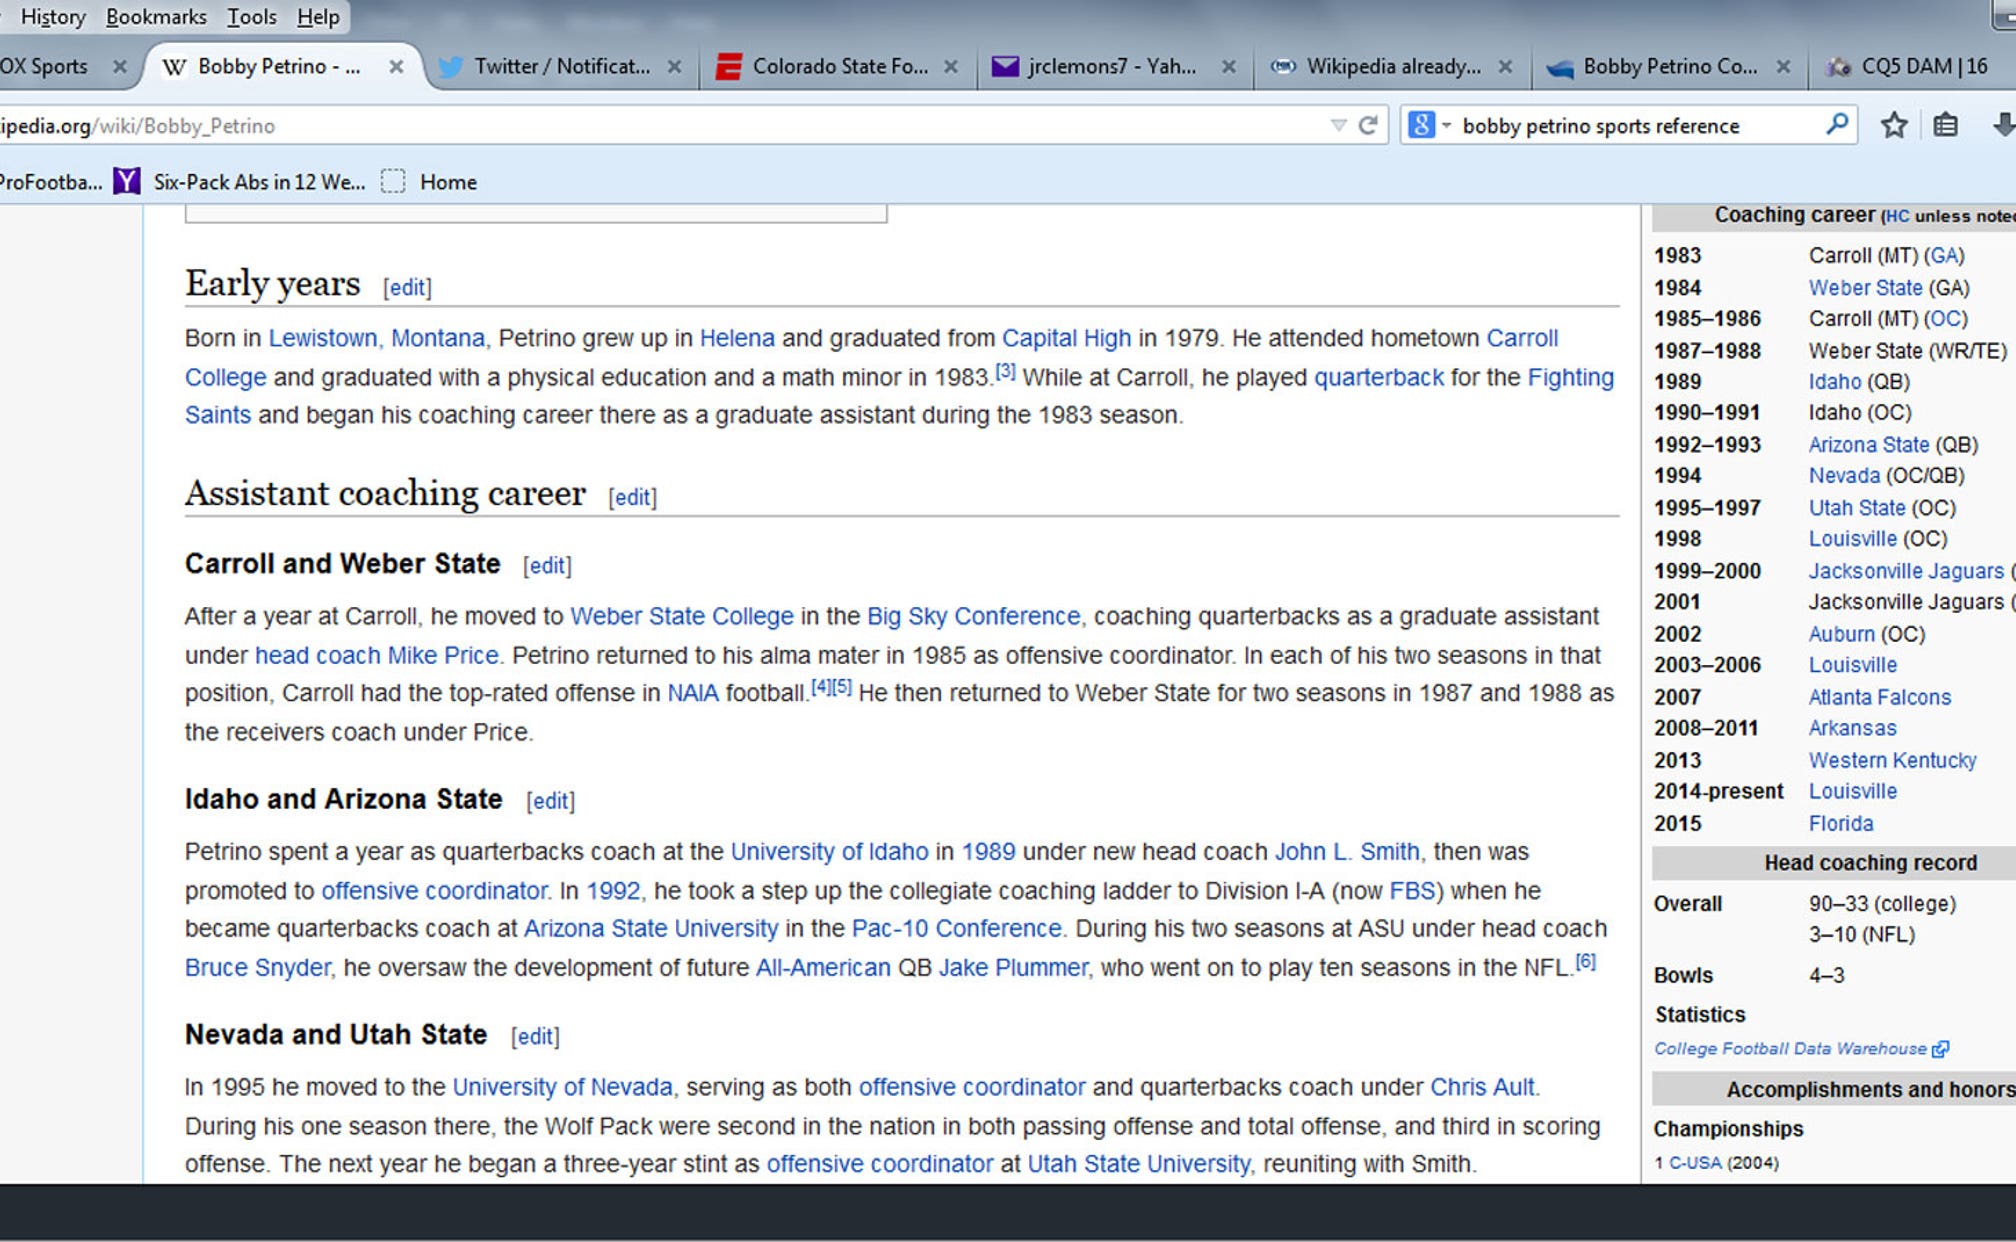The height and width of the screenshot is (1242, 2016).
Task: Open the Help menu
Action: pyautogui.click(x=318, y=17)
